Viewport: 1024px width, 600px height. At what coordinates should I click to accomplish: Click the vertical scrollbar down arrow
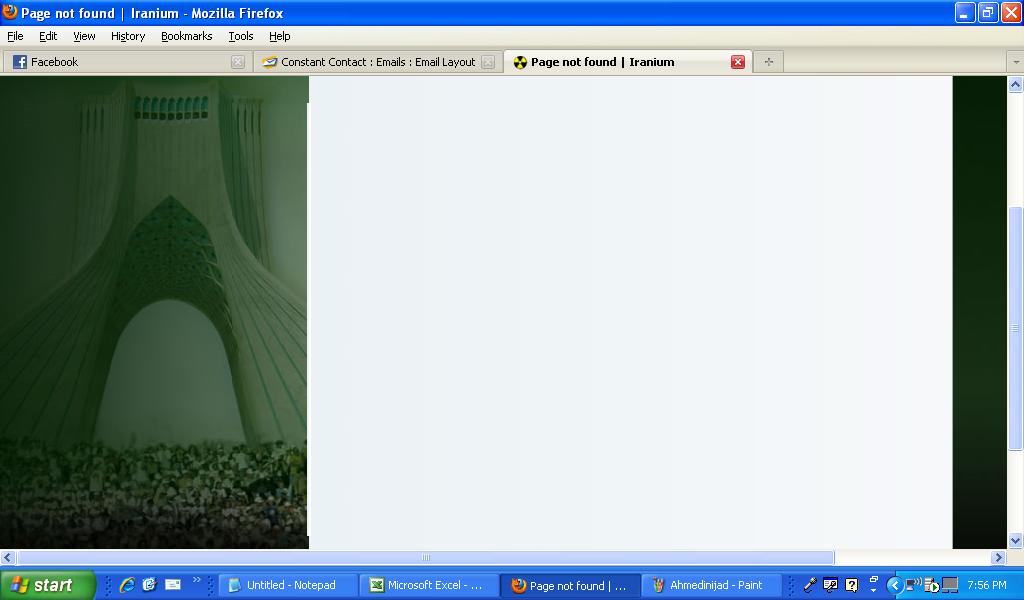click(x=1015, y=541)
